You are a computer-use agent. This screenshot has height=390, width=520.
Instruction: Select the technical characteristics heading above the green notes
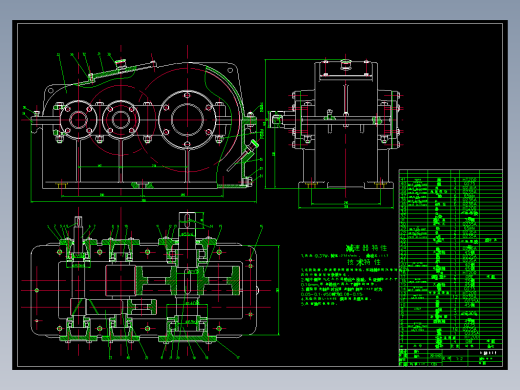pos(364,262)
